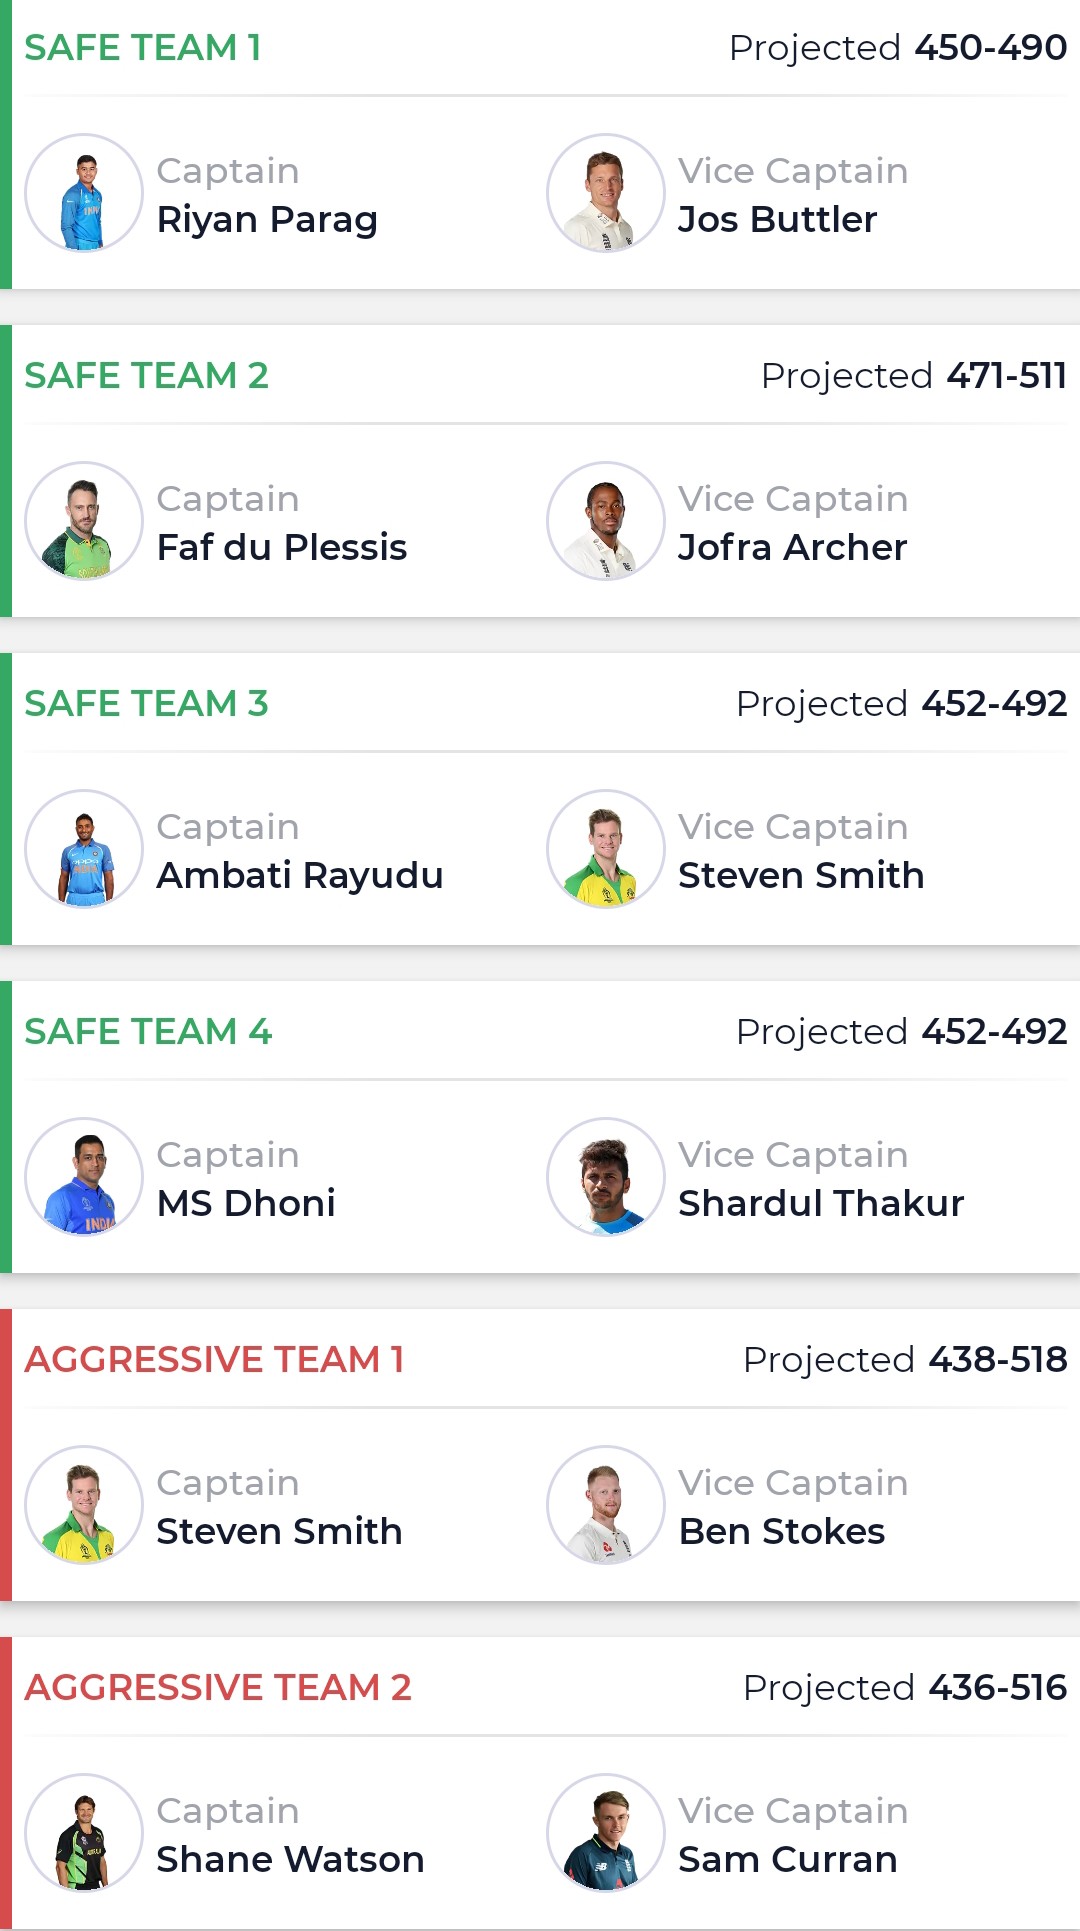The height and width of the screenshot is (1931, 1080).
Task: Tap Ben Stokes' vice captain picture
Action: [606, 1505]
